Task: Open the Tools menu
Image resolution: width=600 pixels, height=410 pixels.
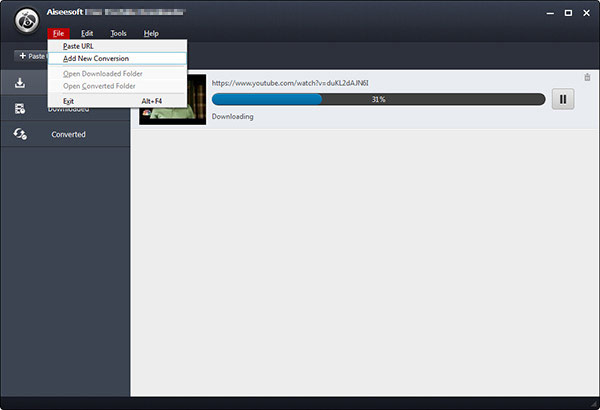Action: coord(118,33)
